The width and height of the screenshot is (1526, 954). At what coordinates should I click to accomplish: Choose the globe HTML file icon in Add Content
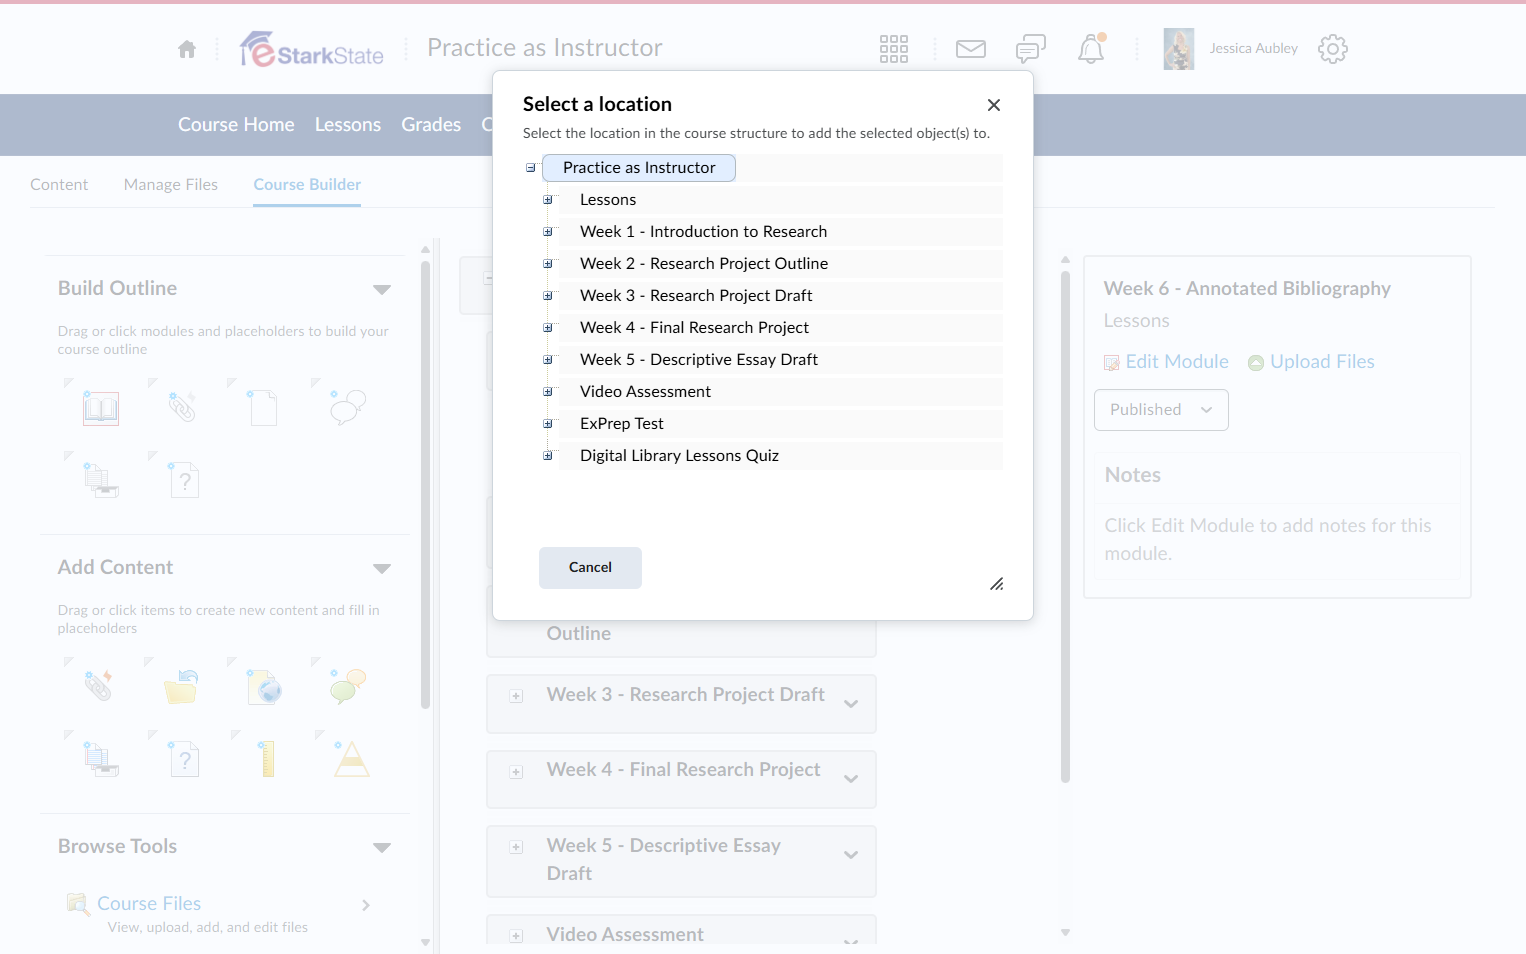click(x=265, y=687)
